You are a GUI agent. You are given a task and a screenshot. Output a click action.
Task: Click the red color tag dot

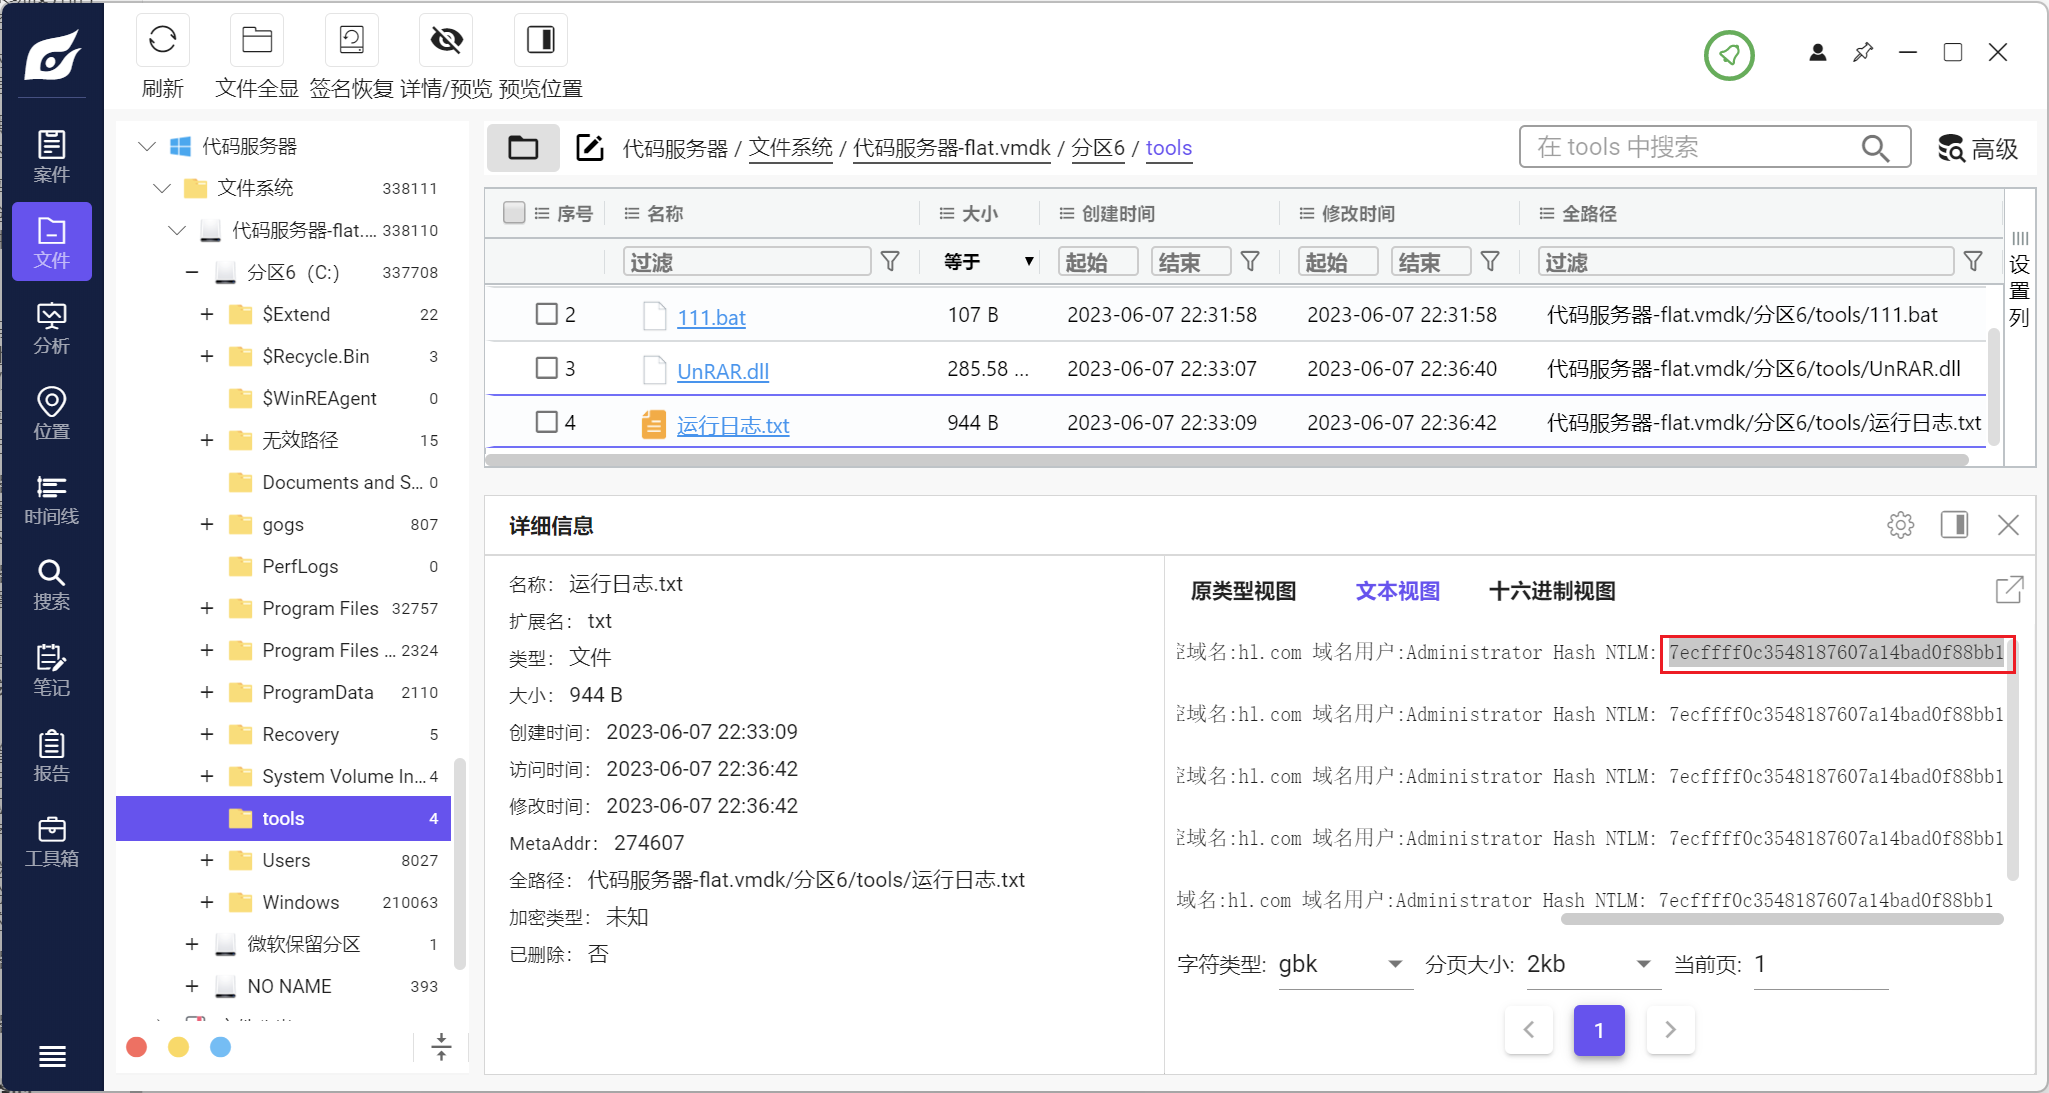137,1046
